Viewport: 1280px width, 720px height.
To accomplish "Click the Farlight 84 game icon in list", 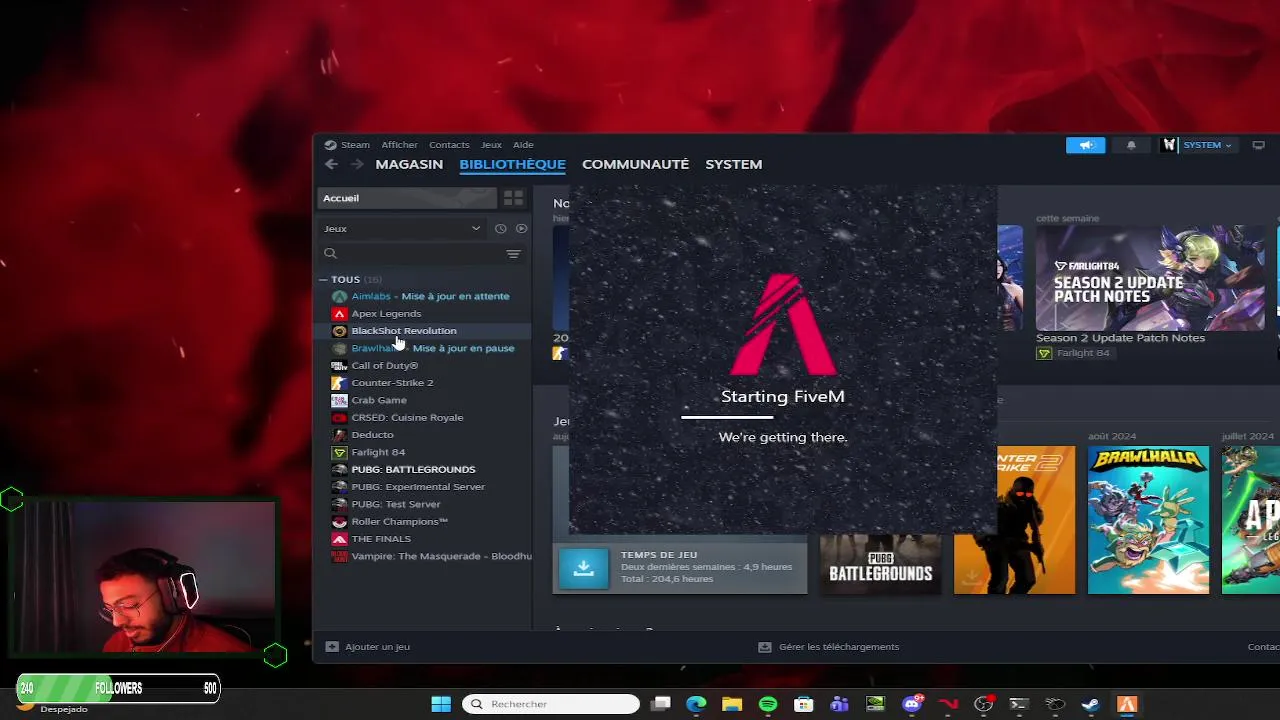I will [x=339, y=452].
